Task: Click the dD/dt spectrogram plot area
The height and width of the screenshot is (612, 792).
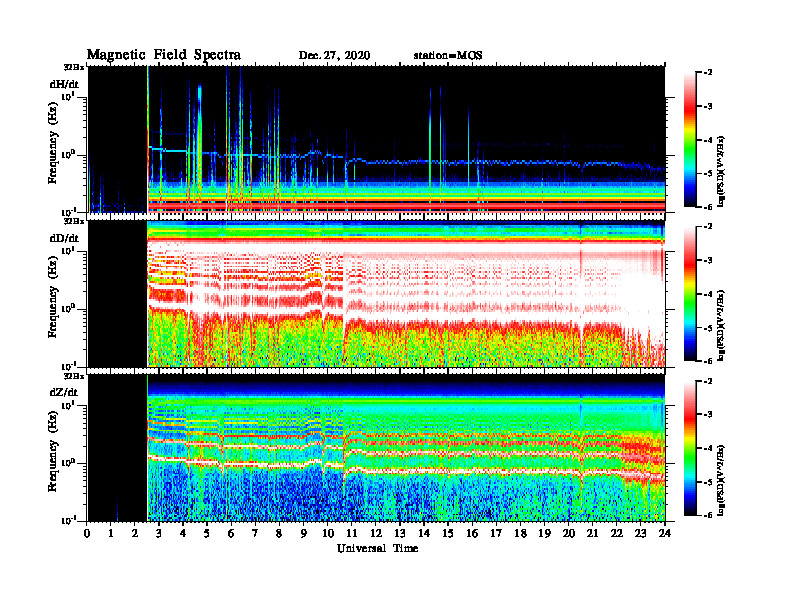Action: [x=376, y=293]
